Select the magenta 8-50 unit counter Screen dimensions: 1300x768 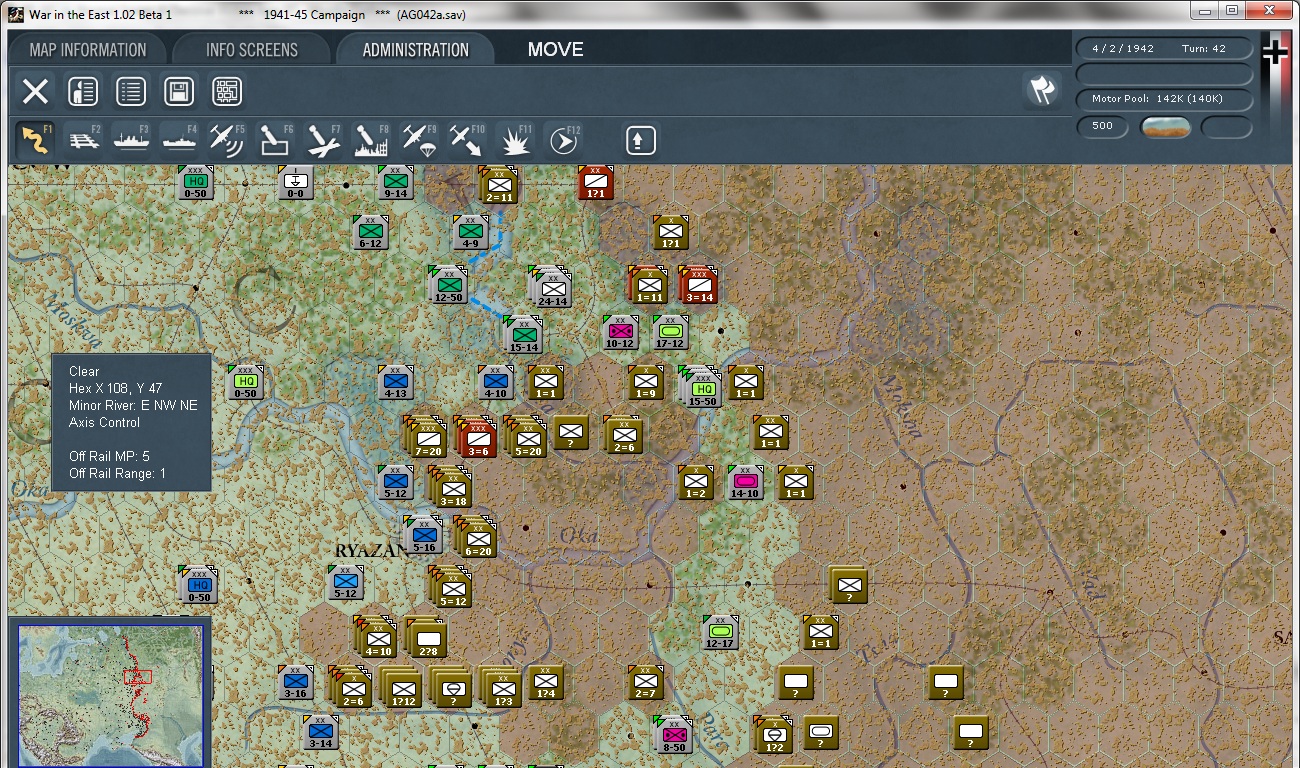point(674,735)
